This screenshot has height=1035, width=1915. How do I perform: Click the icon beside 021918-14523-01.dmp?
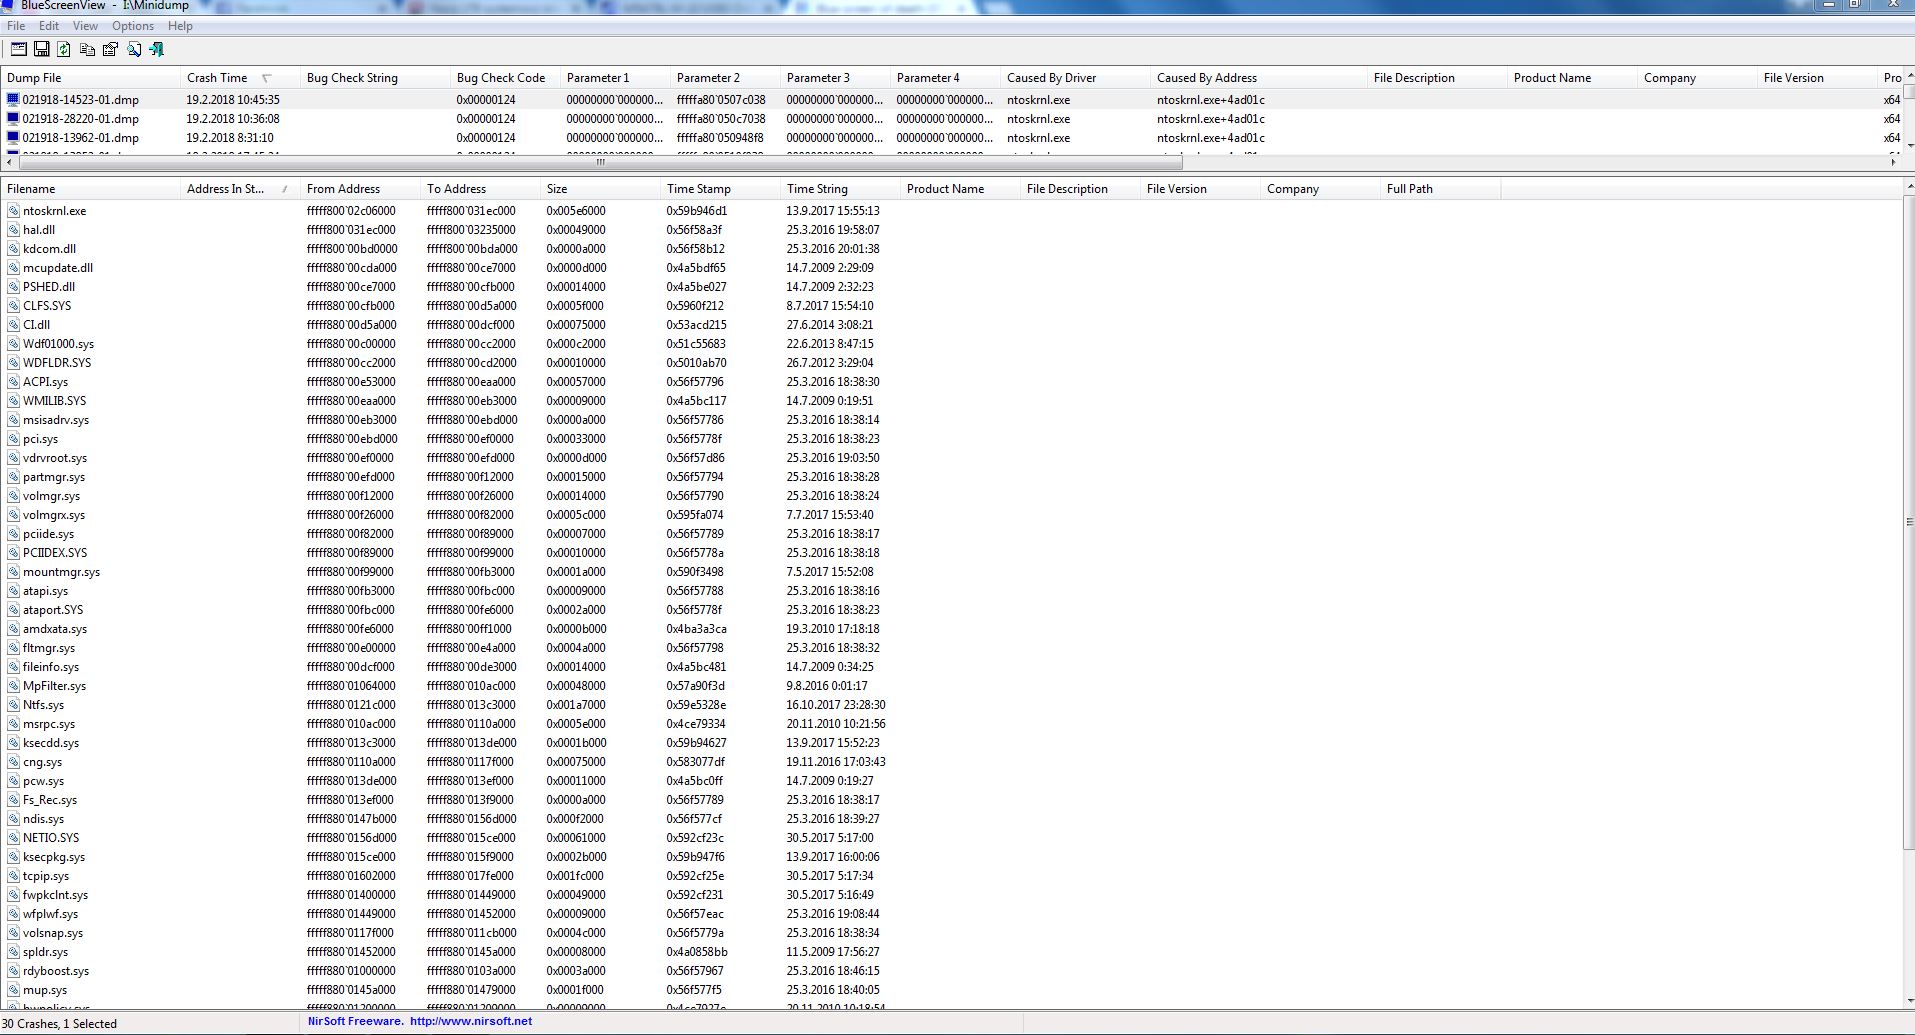tap(13, 100)
